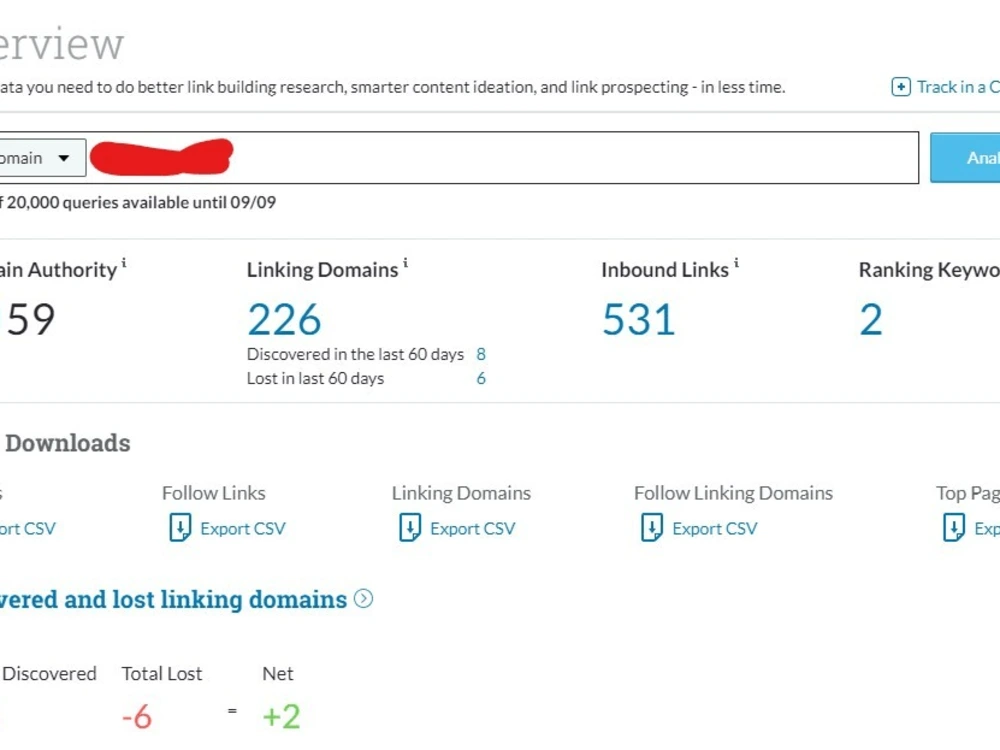Screen dimensions: 1000x750
Task: Open the ranking keywords count 2
Action: [x=871, y=320]
